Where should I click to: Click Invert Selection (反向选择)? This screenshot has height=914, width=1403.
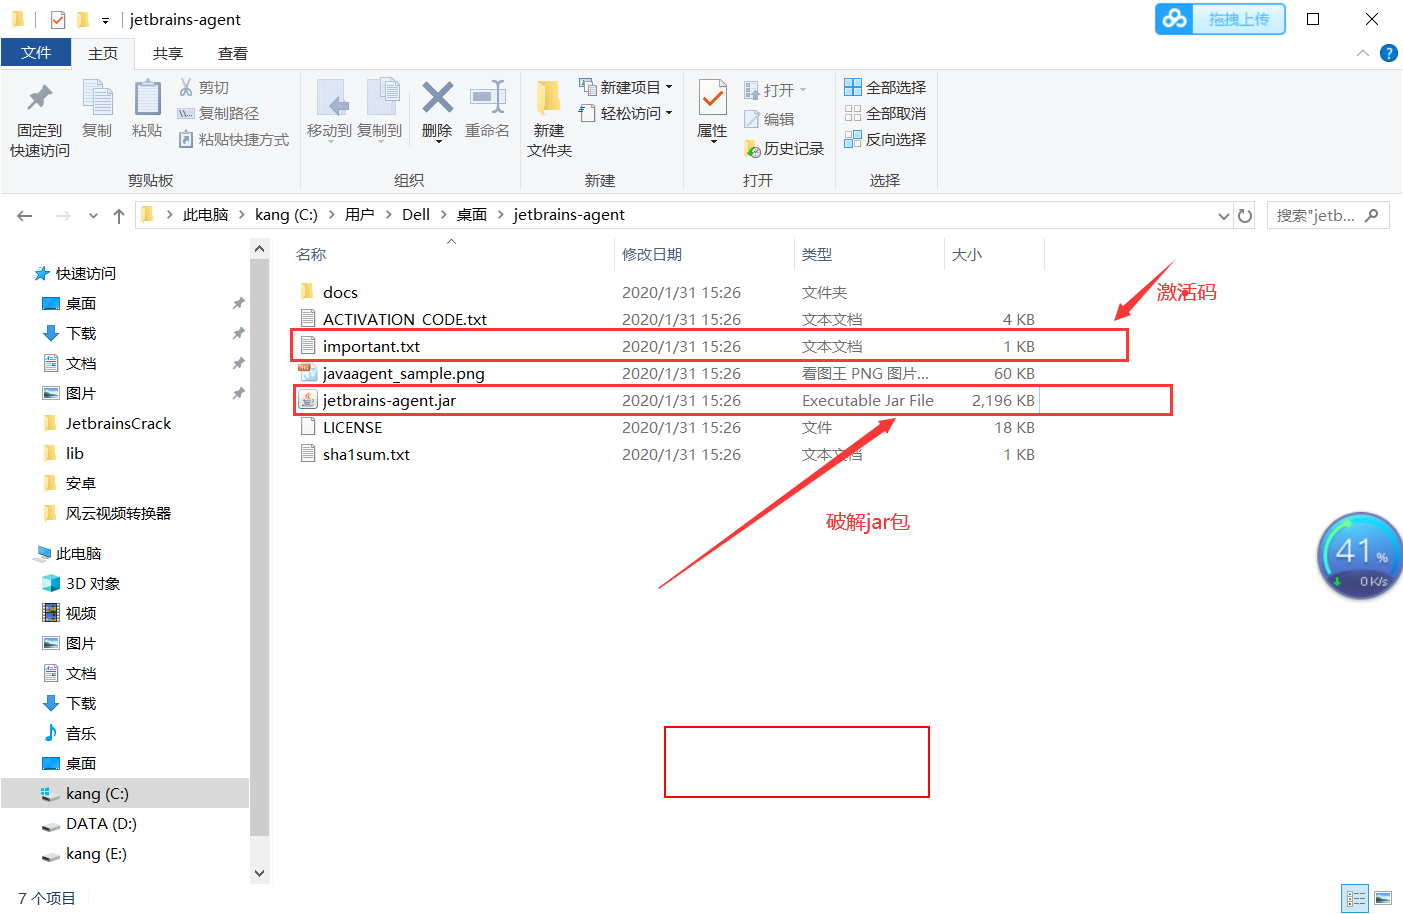(885, 140)
